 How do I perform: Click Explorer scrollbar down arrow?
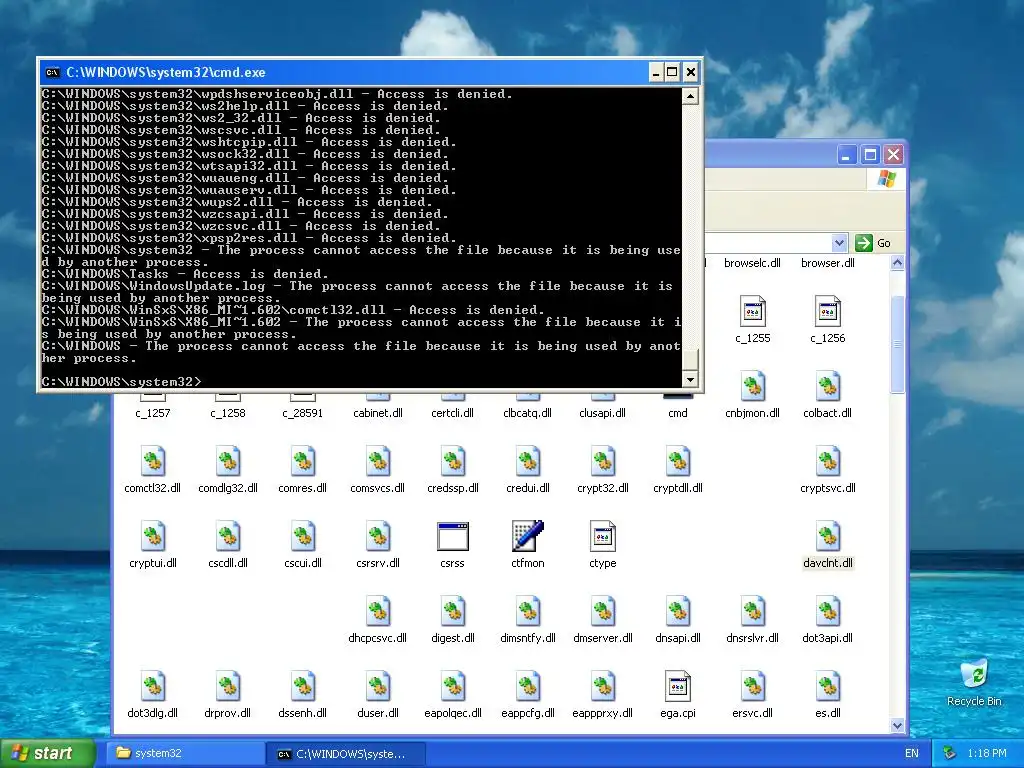click(897, 725)
